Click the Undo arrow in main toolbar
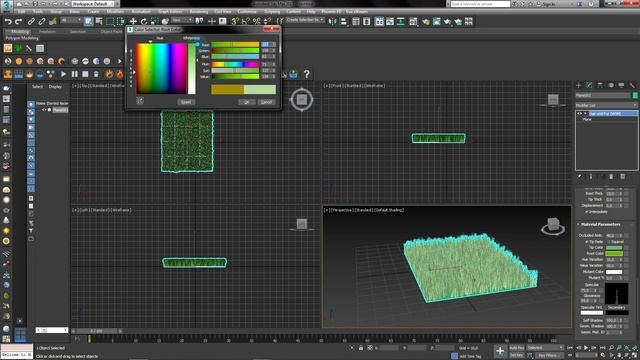The width and height of the screenshot is (640, 360). click(8, 21)
